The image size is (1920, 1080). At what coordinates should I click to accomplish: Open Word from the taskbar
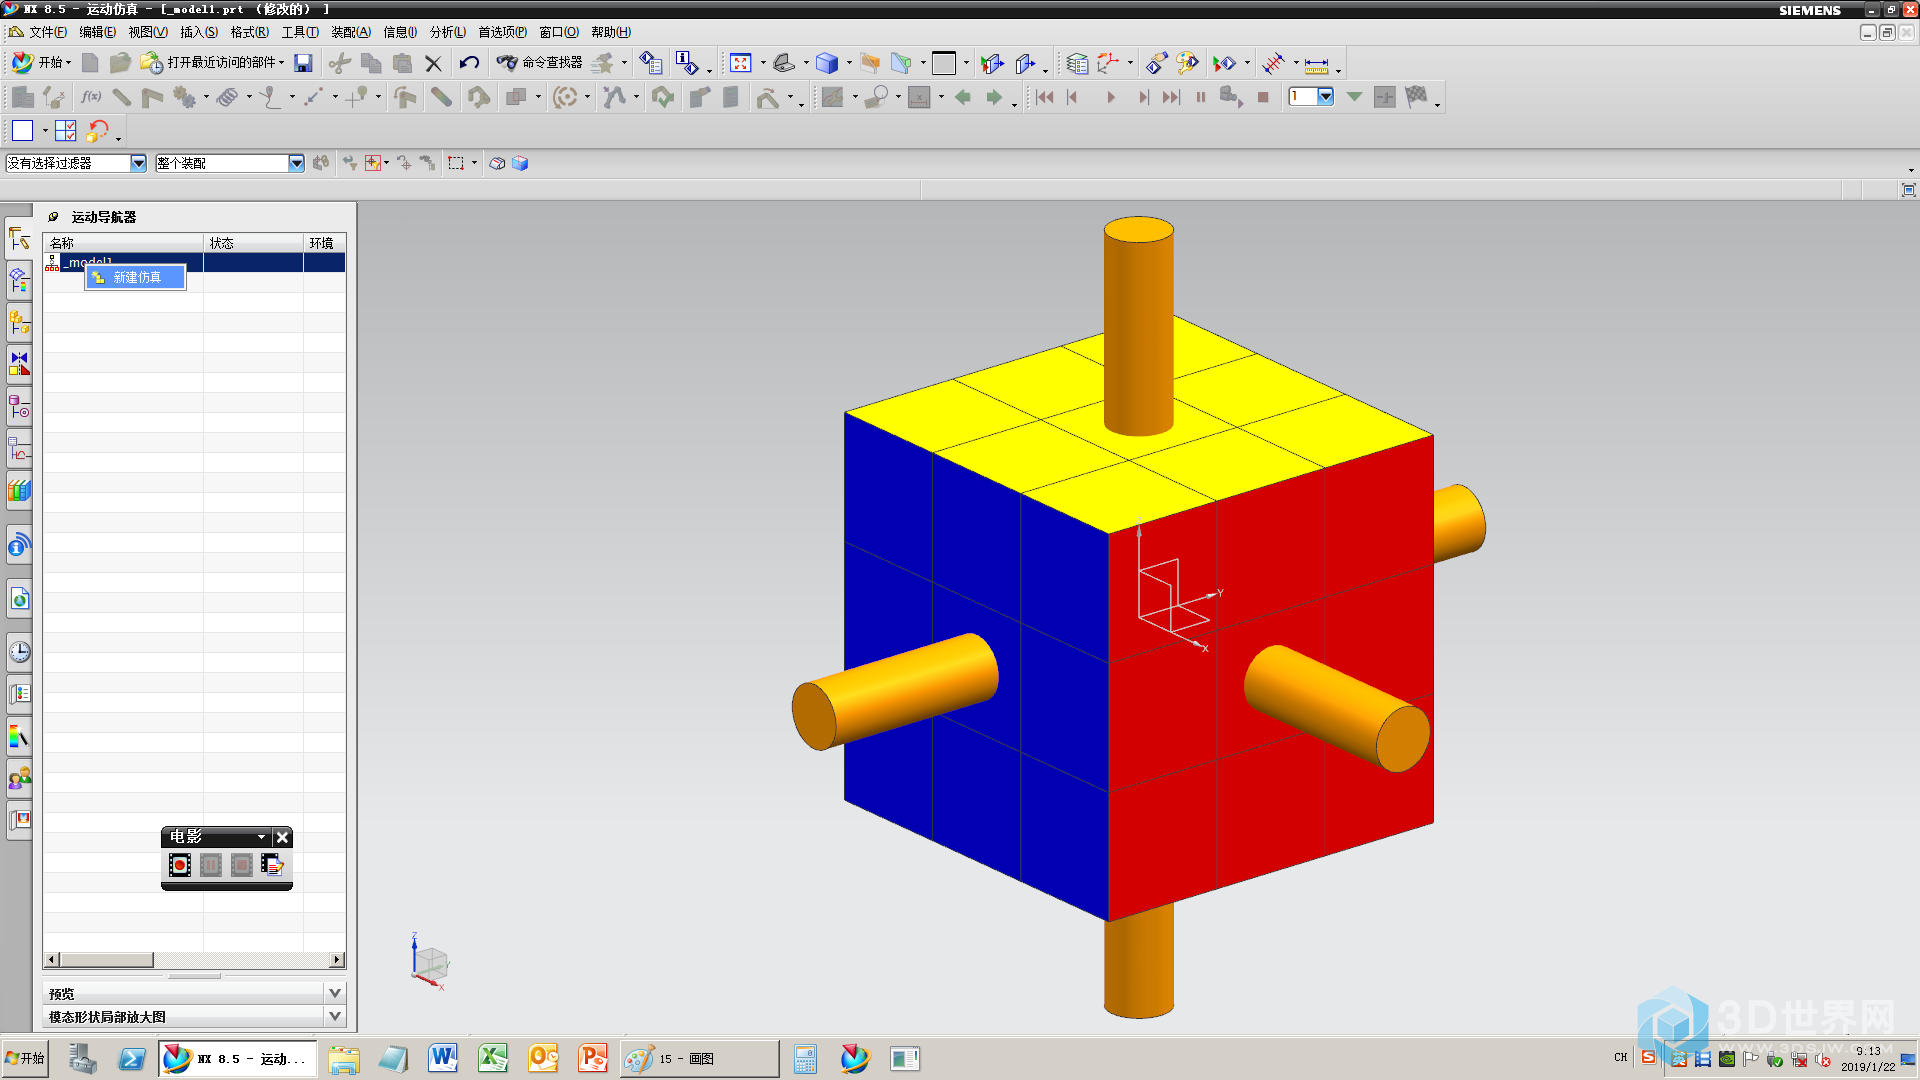click(x=442, y=1059)
